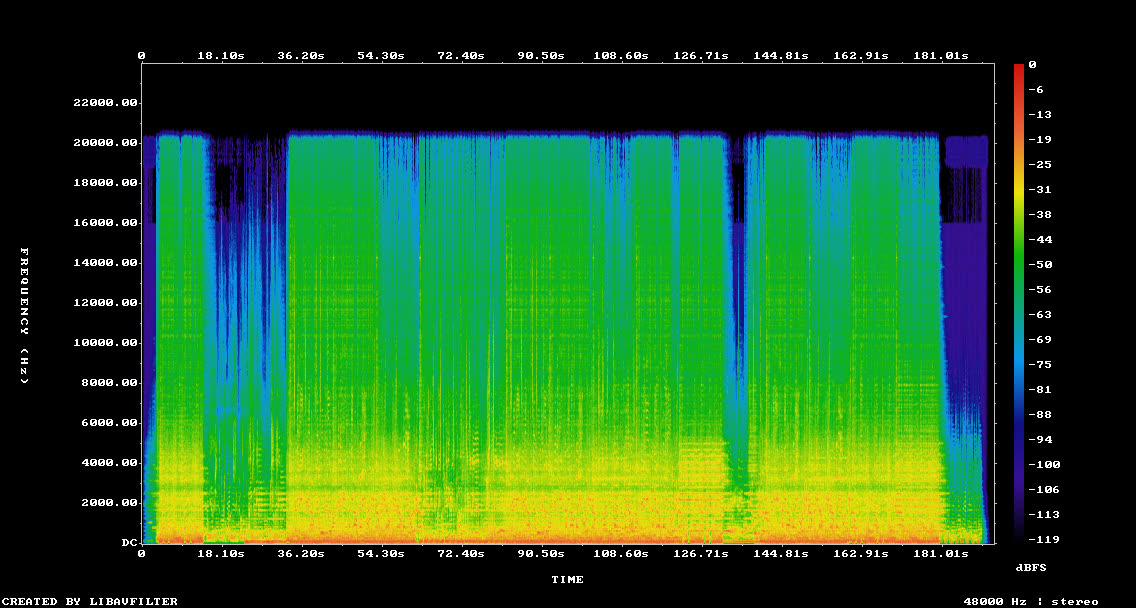Click the FREQUENCY (Hz) vertical axis title
The width and height of the screenshot is (1136, 608).
pos(24,316)
